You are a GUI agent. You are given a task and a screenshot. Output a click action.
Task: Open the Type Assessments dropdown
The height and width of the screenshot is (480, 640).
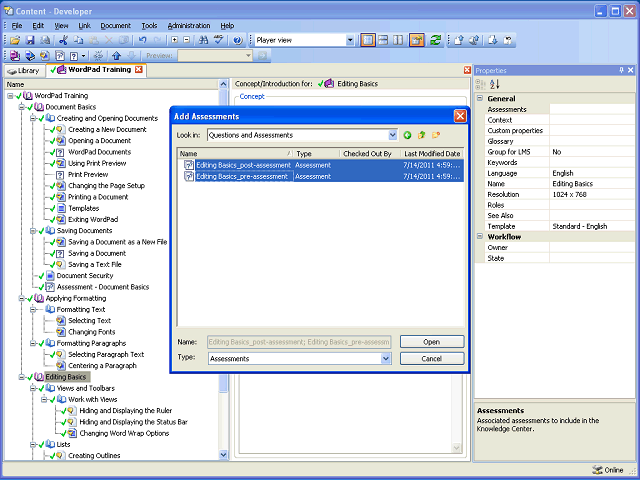point(386,359)
